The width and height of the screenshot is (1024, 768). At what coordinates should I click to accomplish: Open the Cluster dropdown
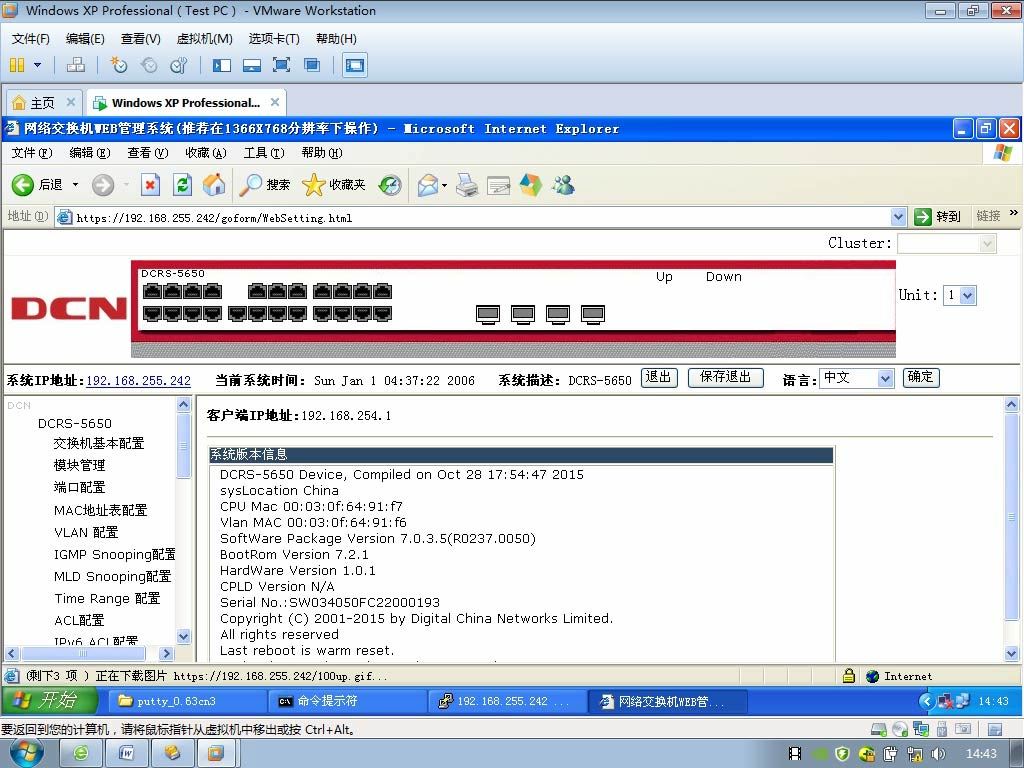(x=947, y=244)
